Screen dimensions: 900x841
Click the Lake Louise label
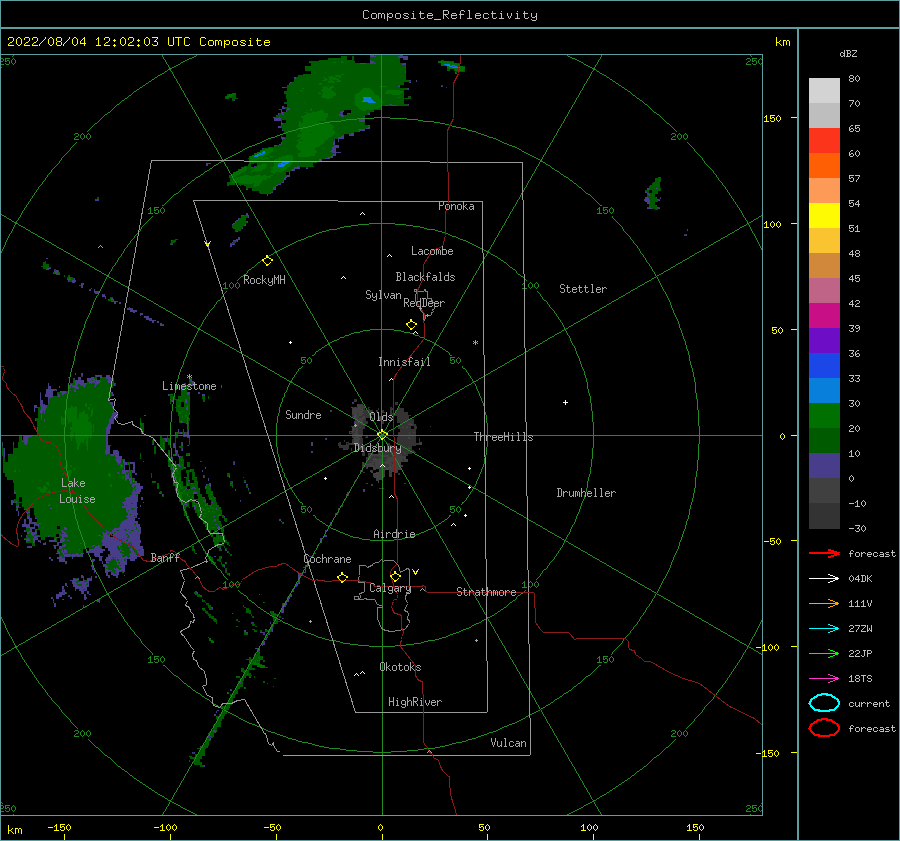point(77,491)
